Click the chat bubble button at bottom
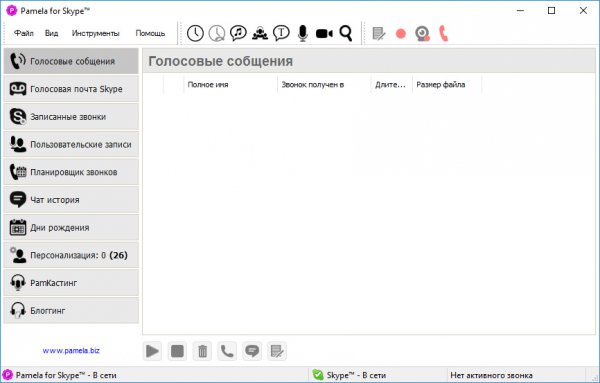 coord(252,351)
